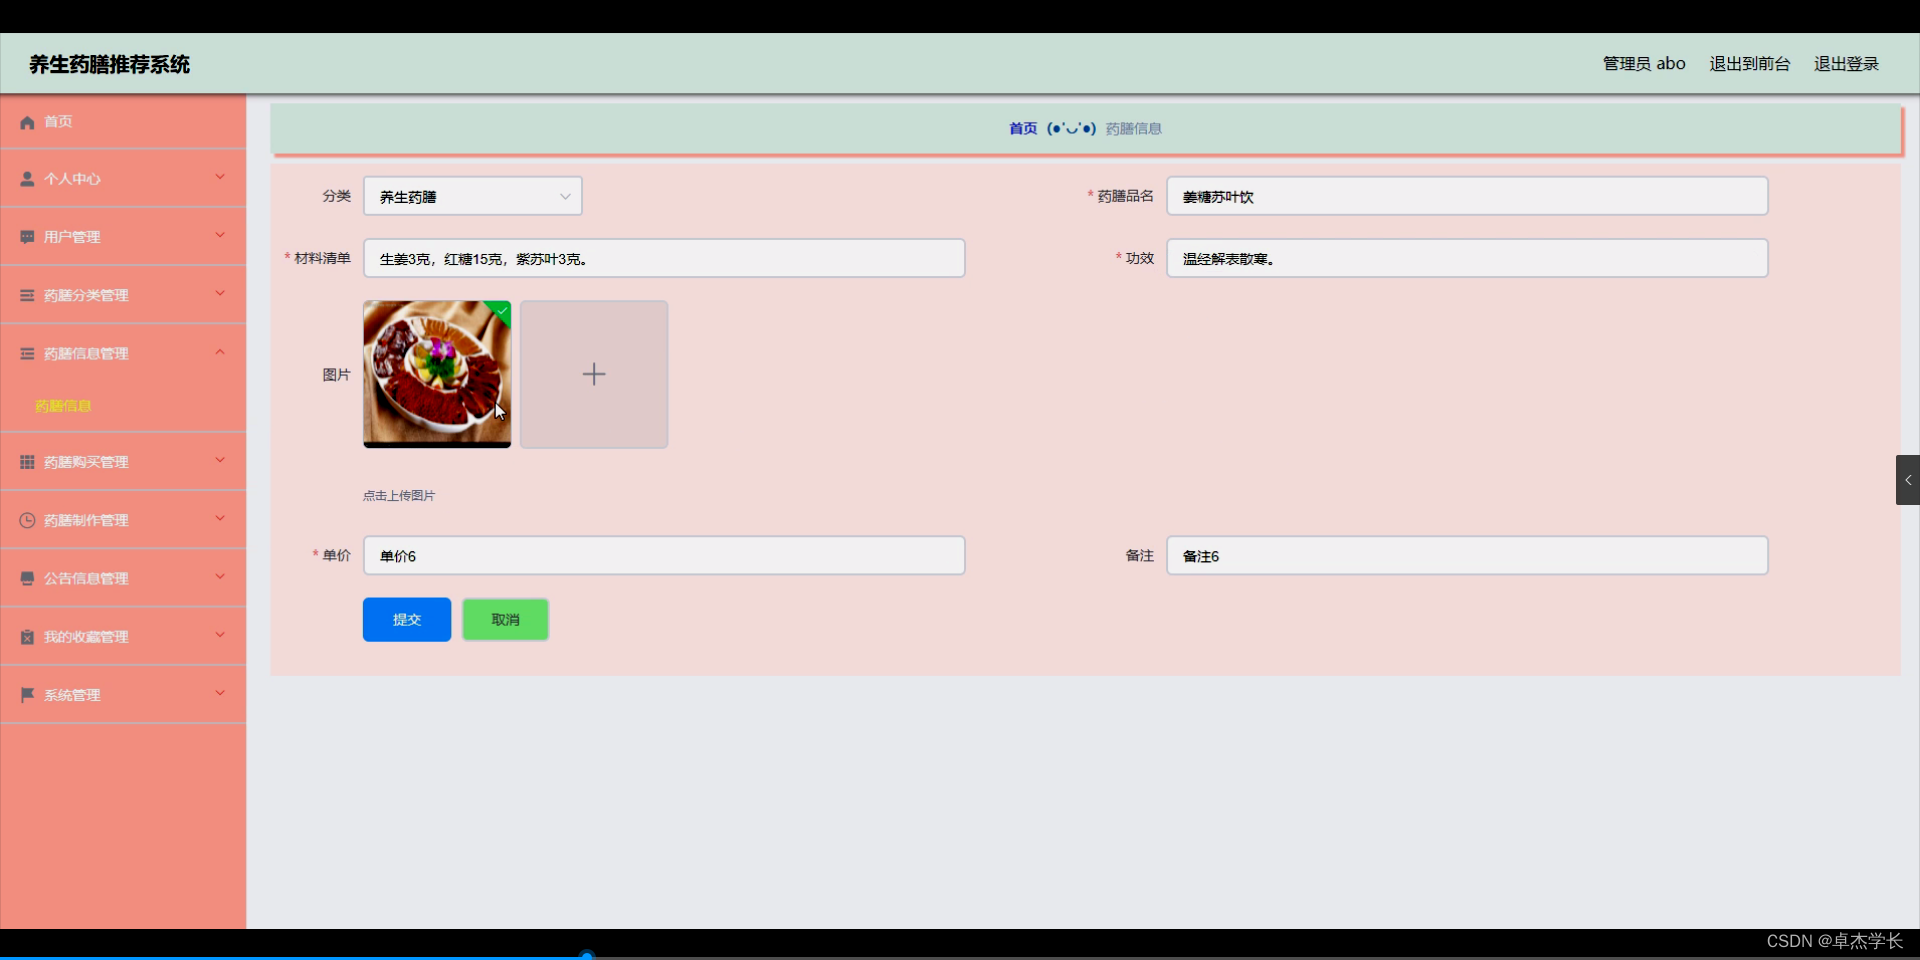Click the green checkmark badge on uploaded image
Image resolution: width=1920 pixels, height=960 pixels.
click(x=501, y=311)
